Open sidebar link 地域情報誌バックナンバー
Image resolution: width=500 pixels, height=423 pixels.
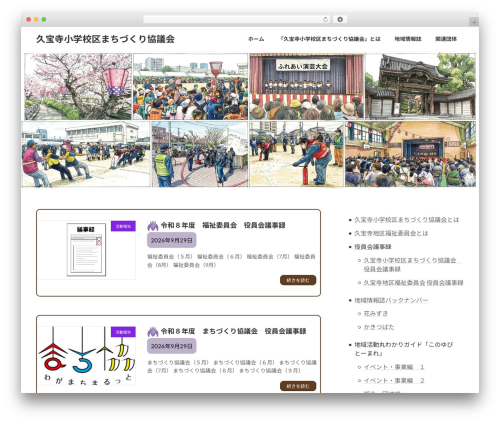[x=391, y=300]
